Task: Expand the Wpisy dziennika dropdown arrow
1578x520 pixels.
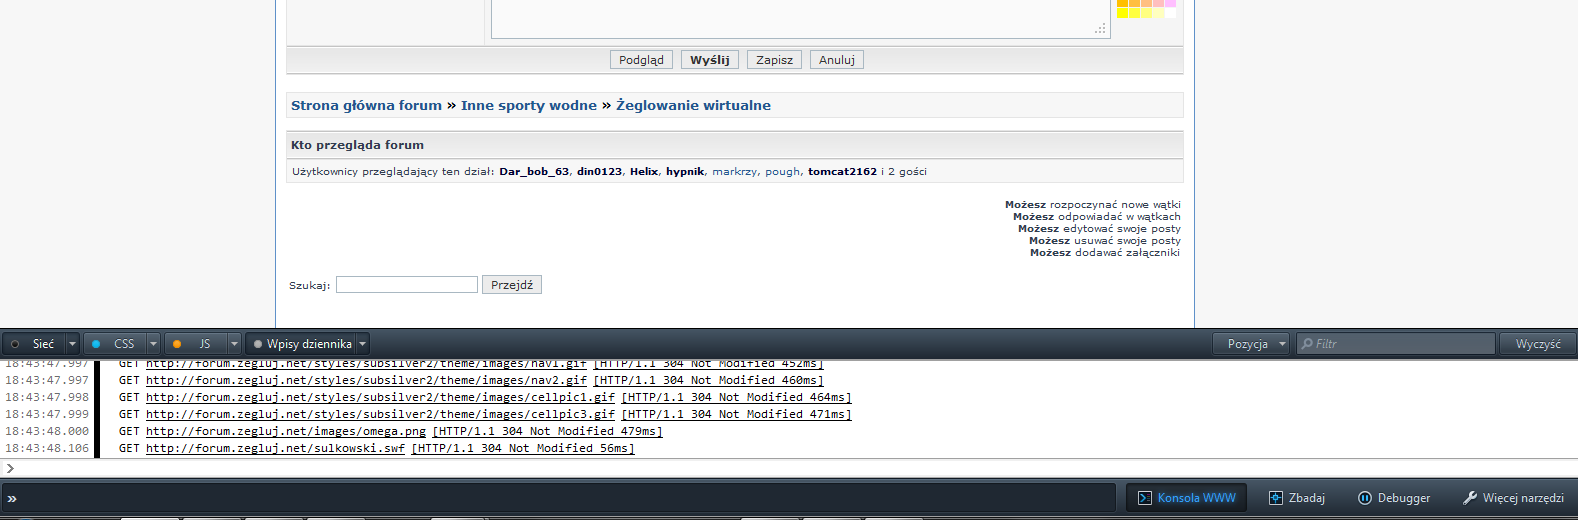Action: pyautogui.click(x=362, y=344)
